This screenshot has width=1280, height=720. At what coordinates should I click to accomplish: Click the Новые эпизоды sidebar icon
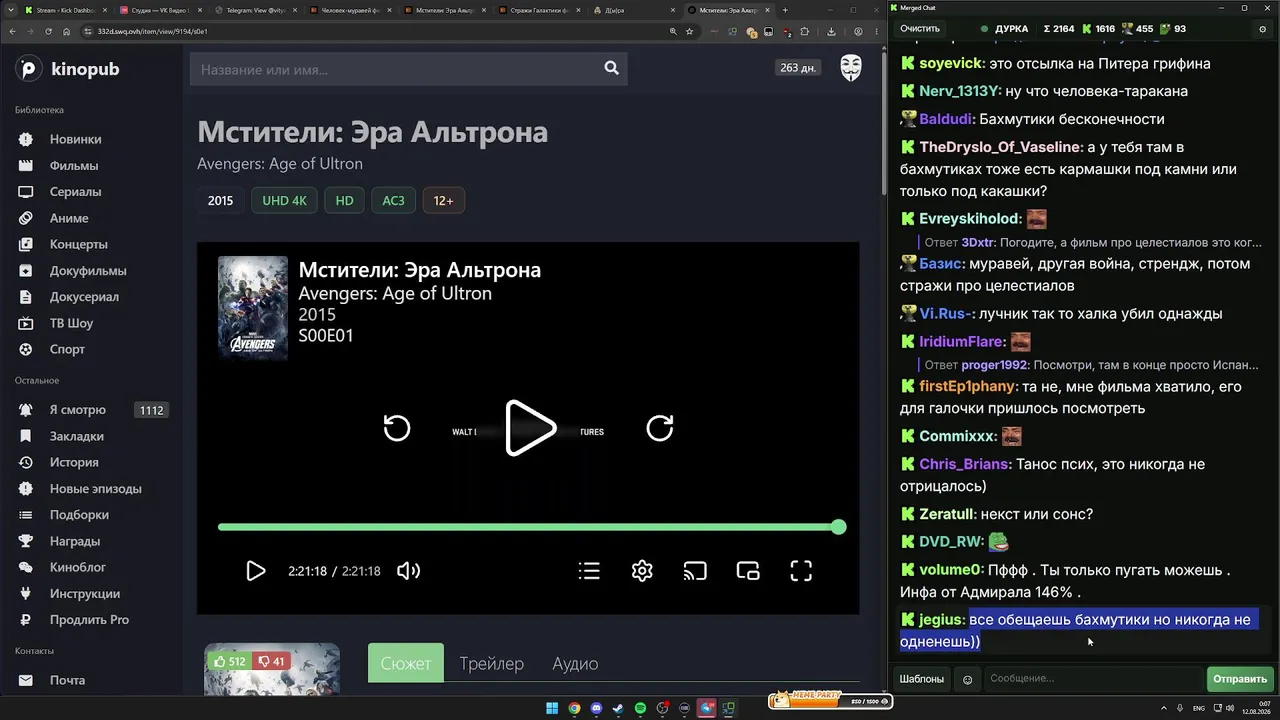[x=26, y=489]
